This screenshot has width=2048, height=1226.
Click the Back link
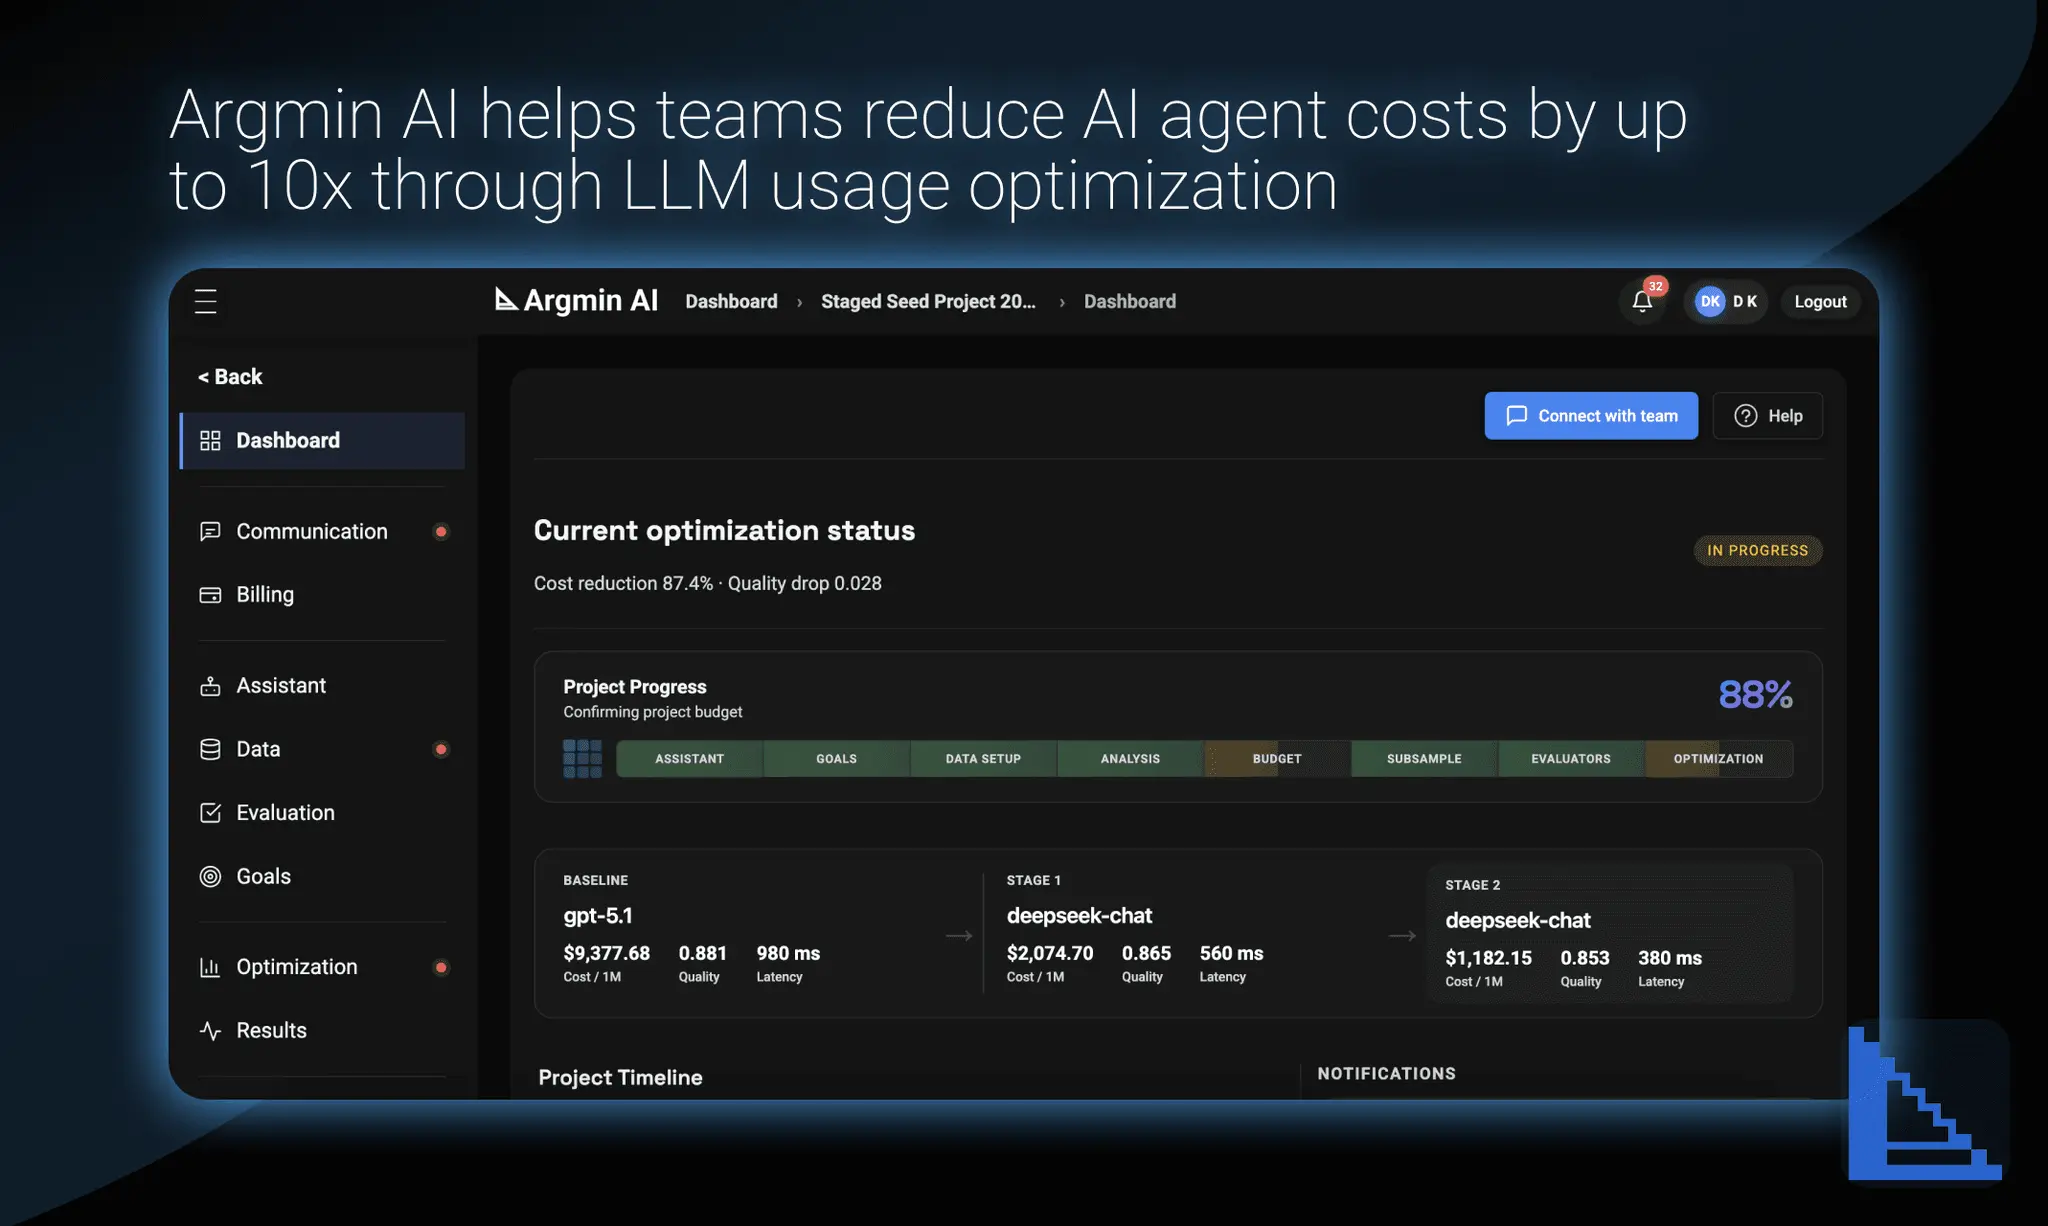[230, 377]
